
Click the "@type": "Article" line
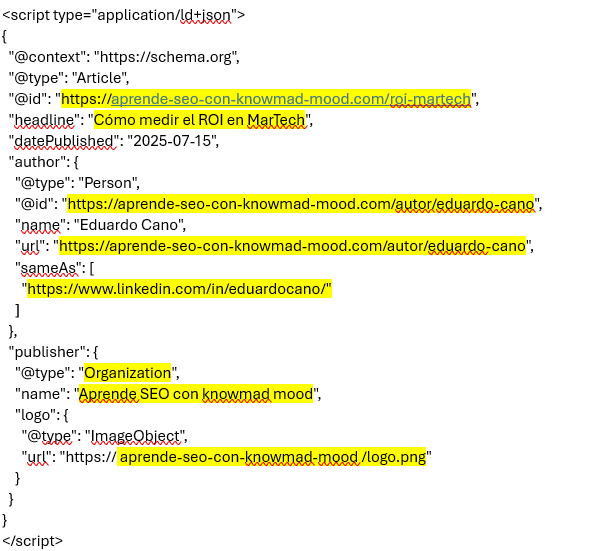pos(69,78)
